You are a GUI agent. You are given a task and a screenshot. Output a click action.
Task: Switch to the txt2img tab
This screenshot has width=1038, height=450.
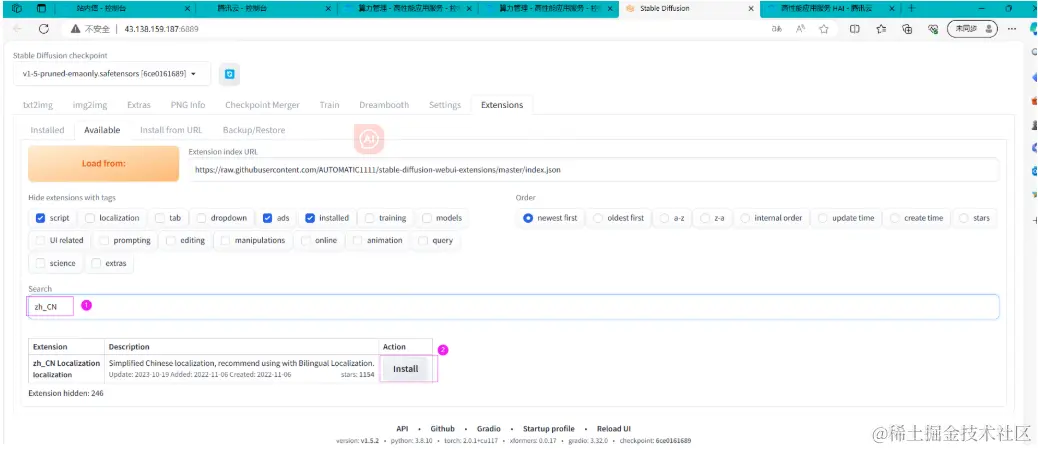tap(38, 105)
